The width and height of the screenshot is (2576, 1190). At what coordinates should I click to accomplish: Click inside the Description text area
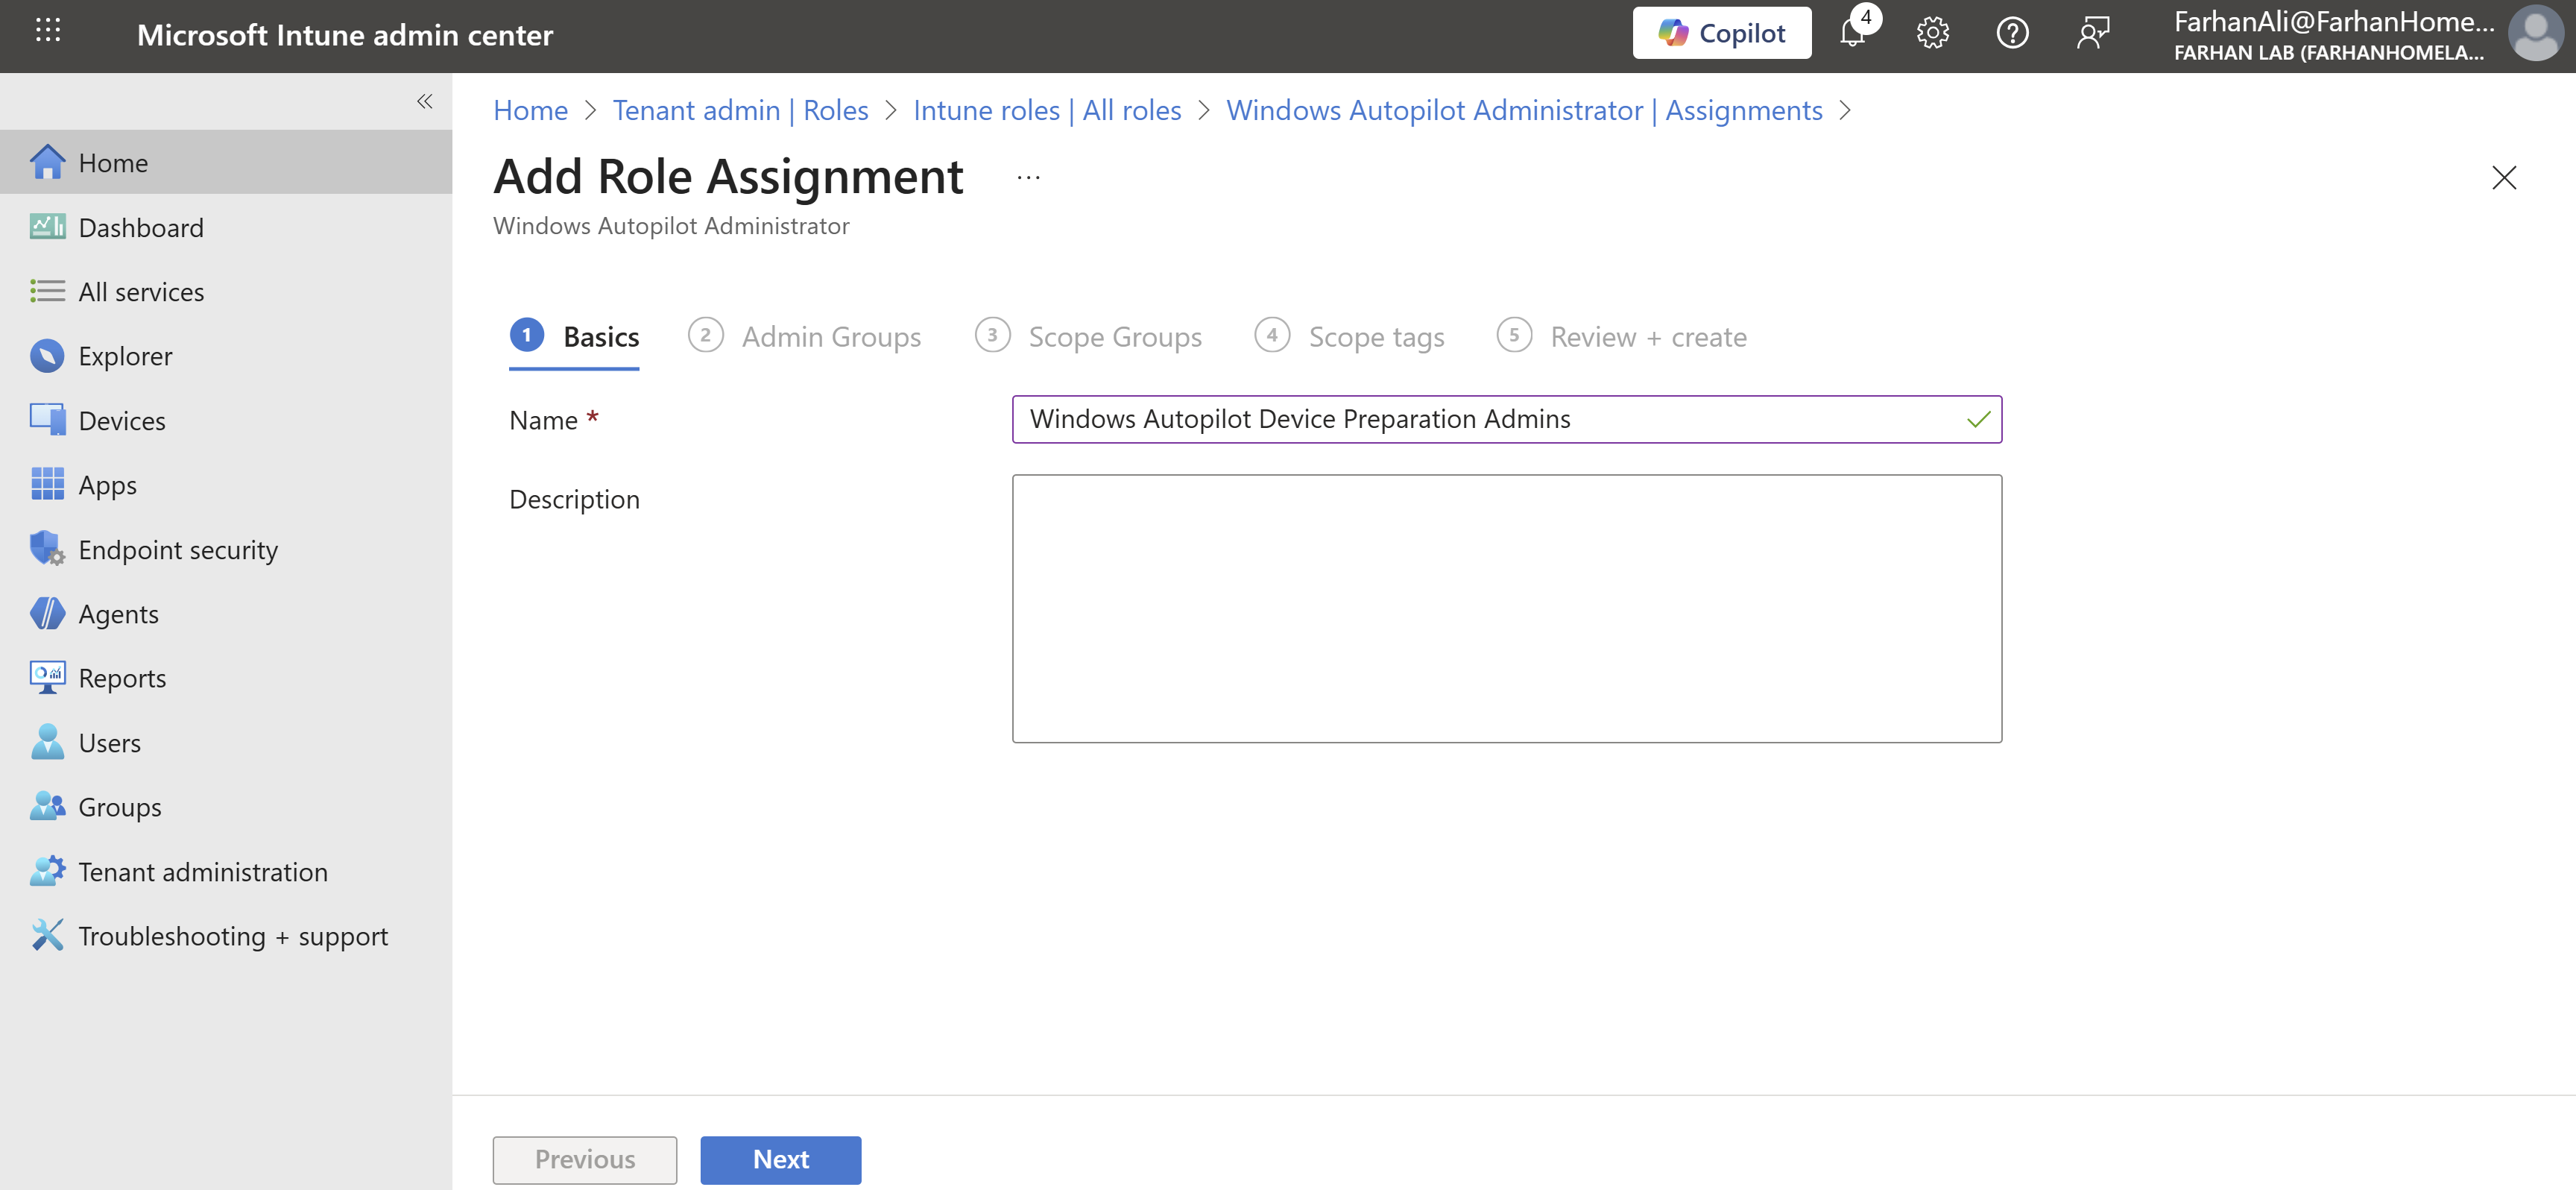point(1506,608)
